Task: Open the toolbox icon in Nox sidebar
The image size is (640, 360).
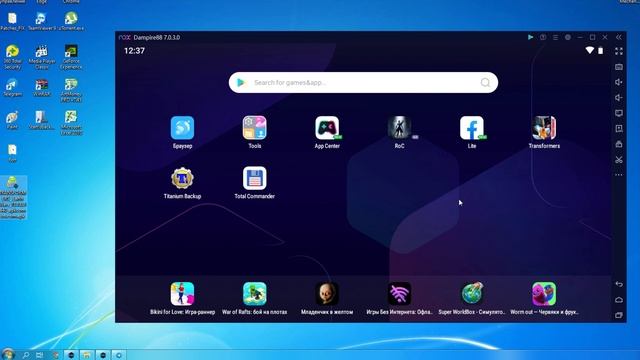Action: pyautogui.click(x=619, y=144)
